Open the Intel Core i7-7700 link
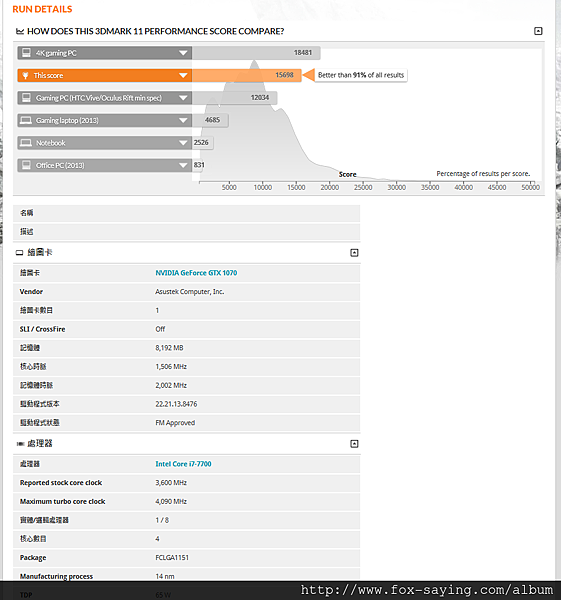The image size is (561, 600). point(183,464)
